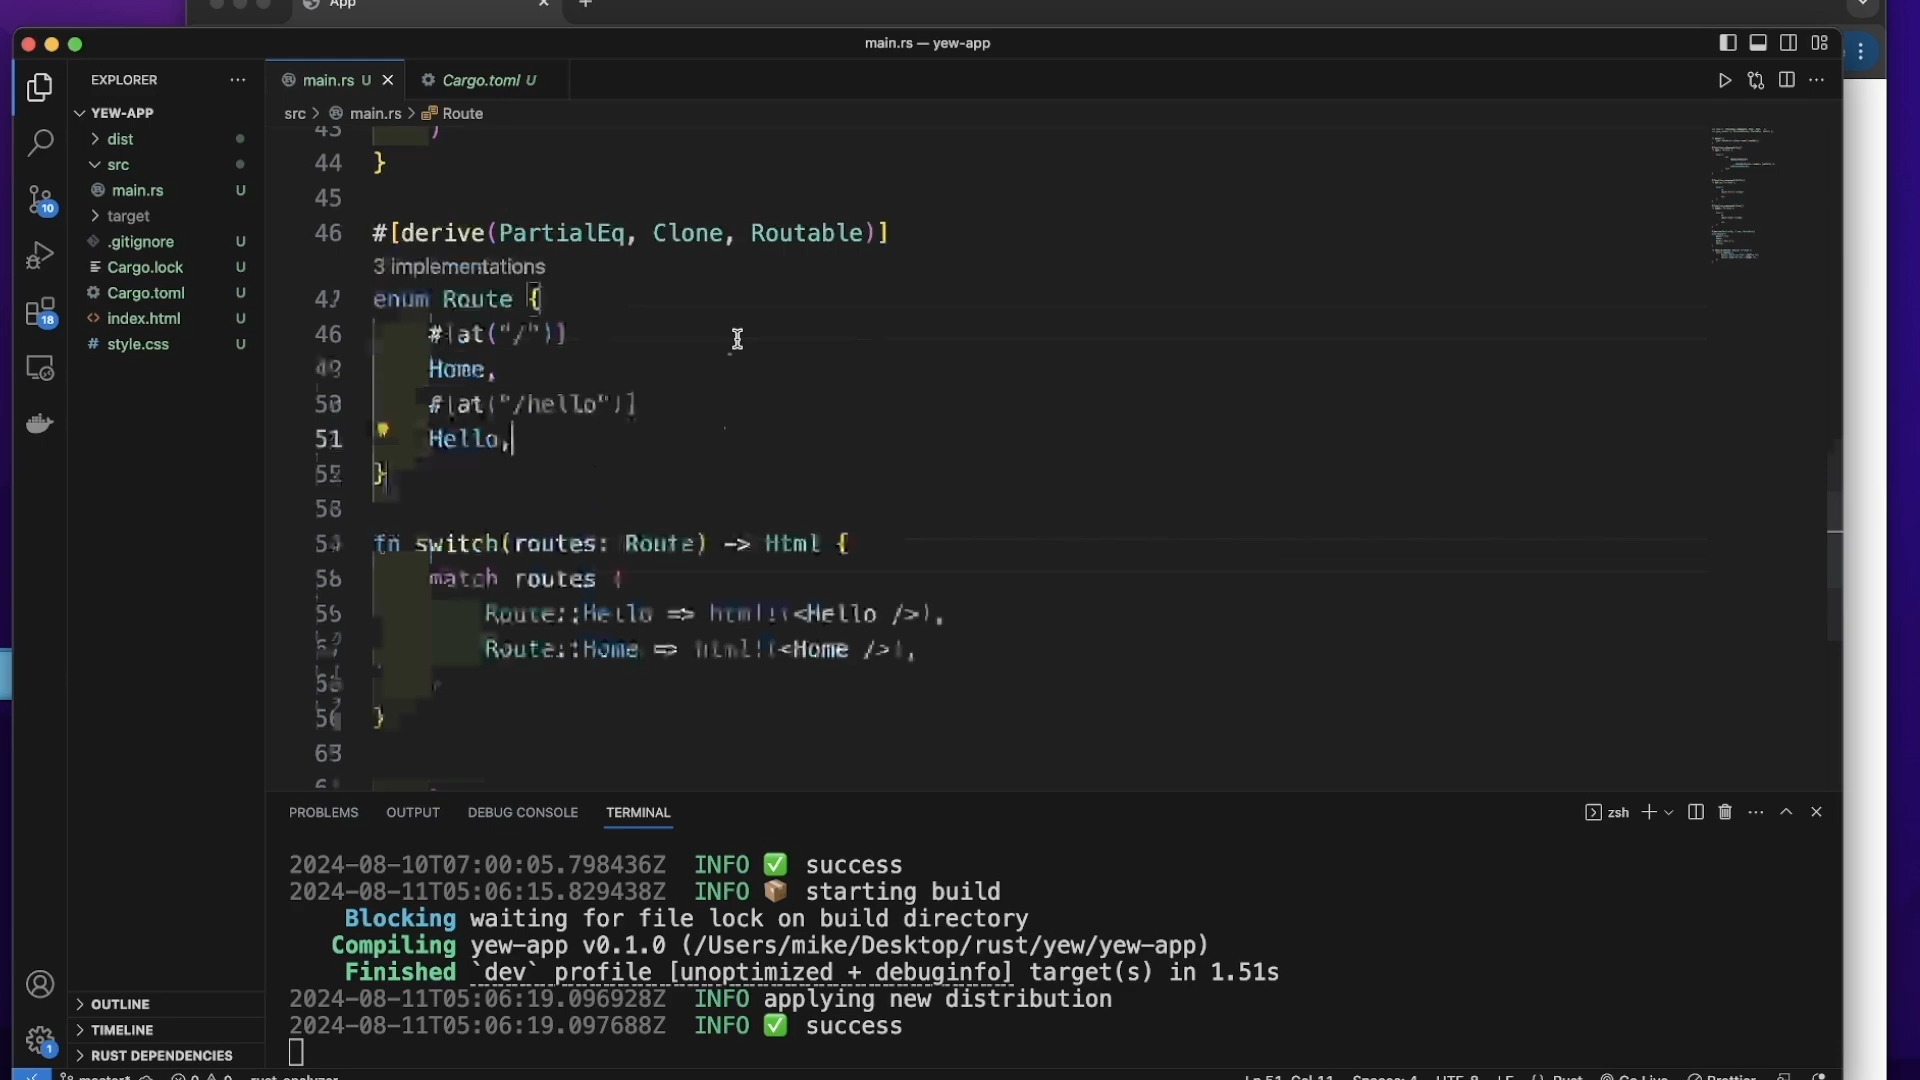Click the lightbulb code action icon
1920x1080 pixels.
383,431
